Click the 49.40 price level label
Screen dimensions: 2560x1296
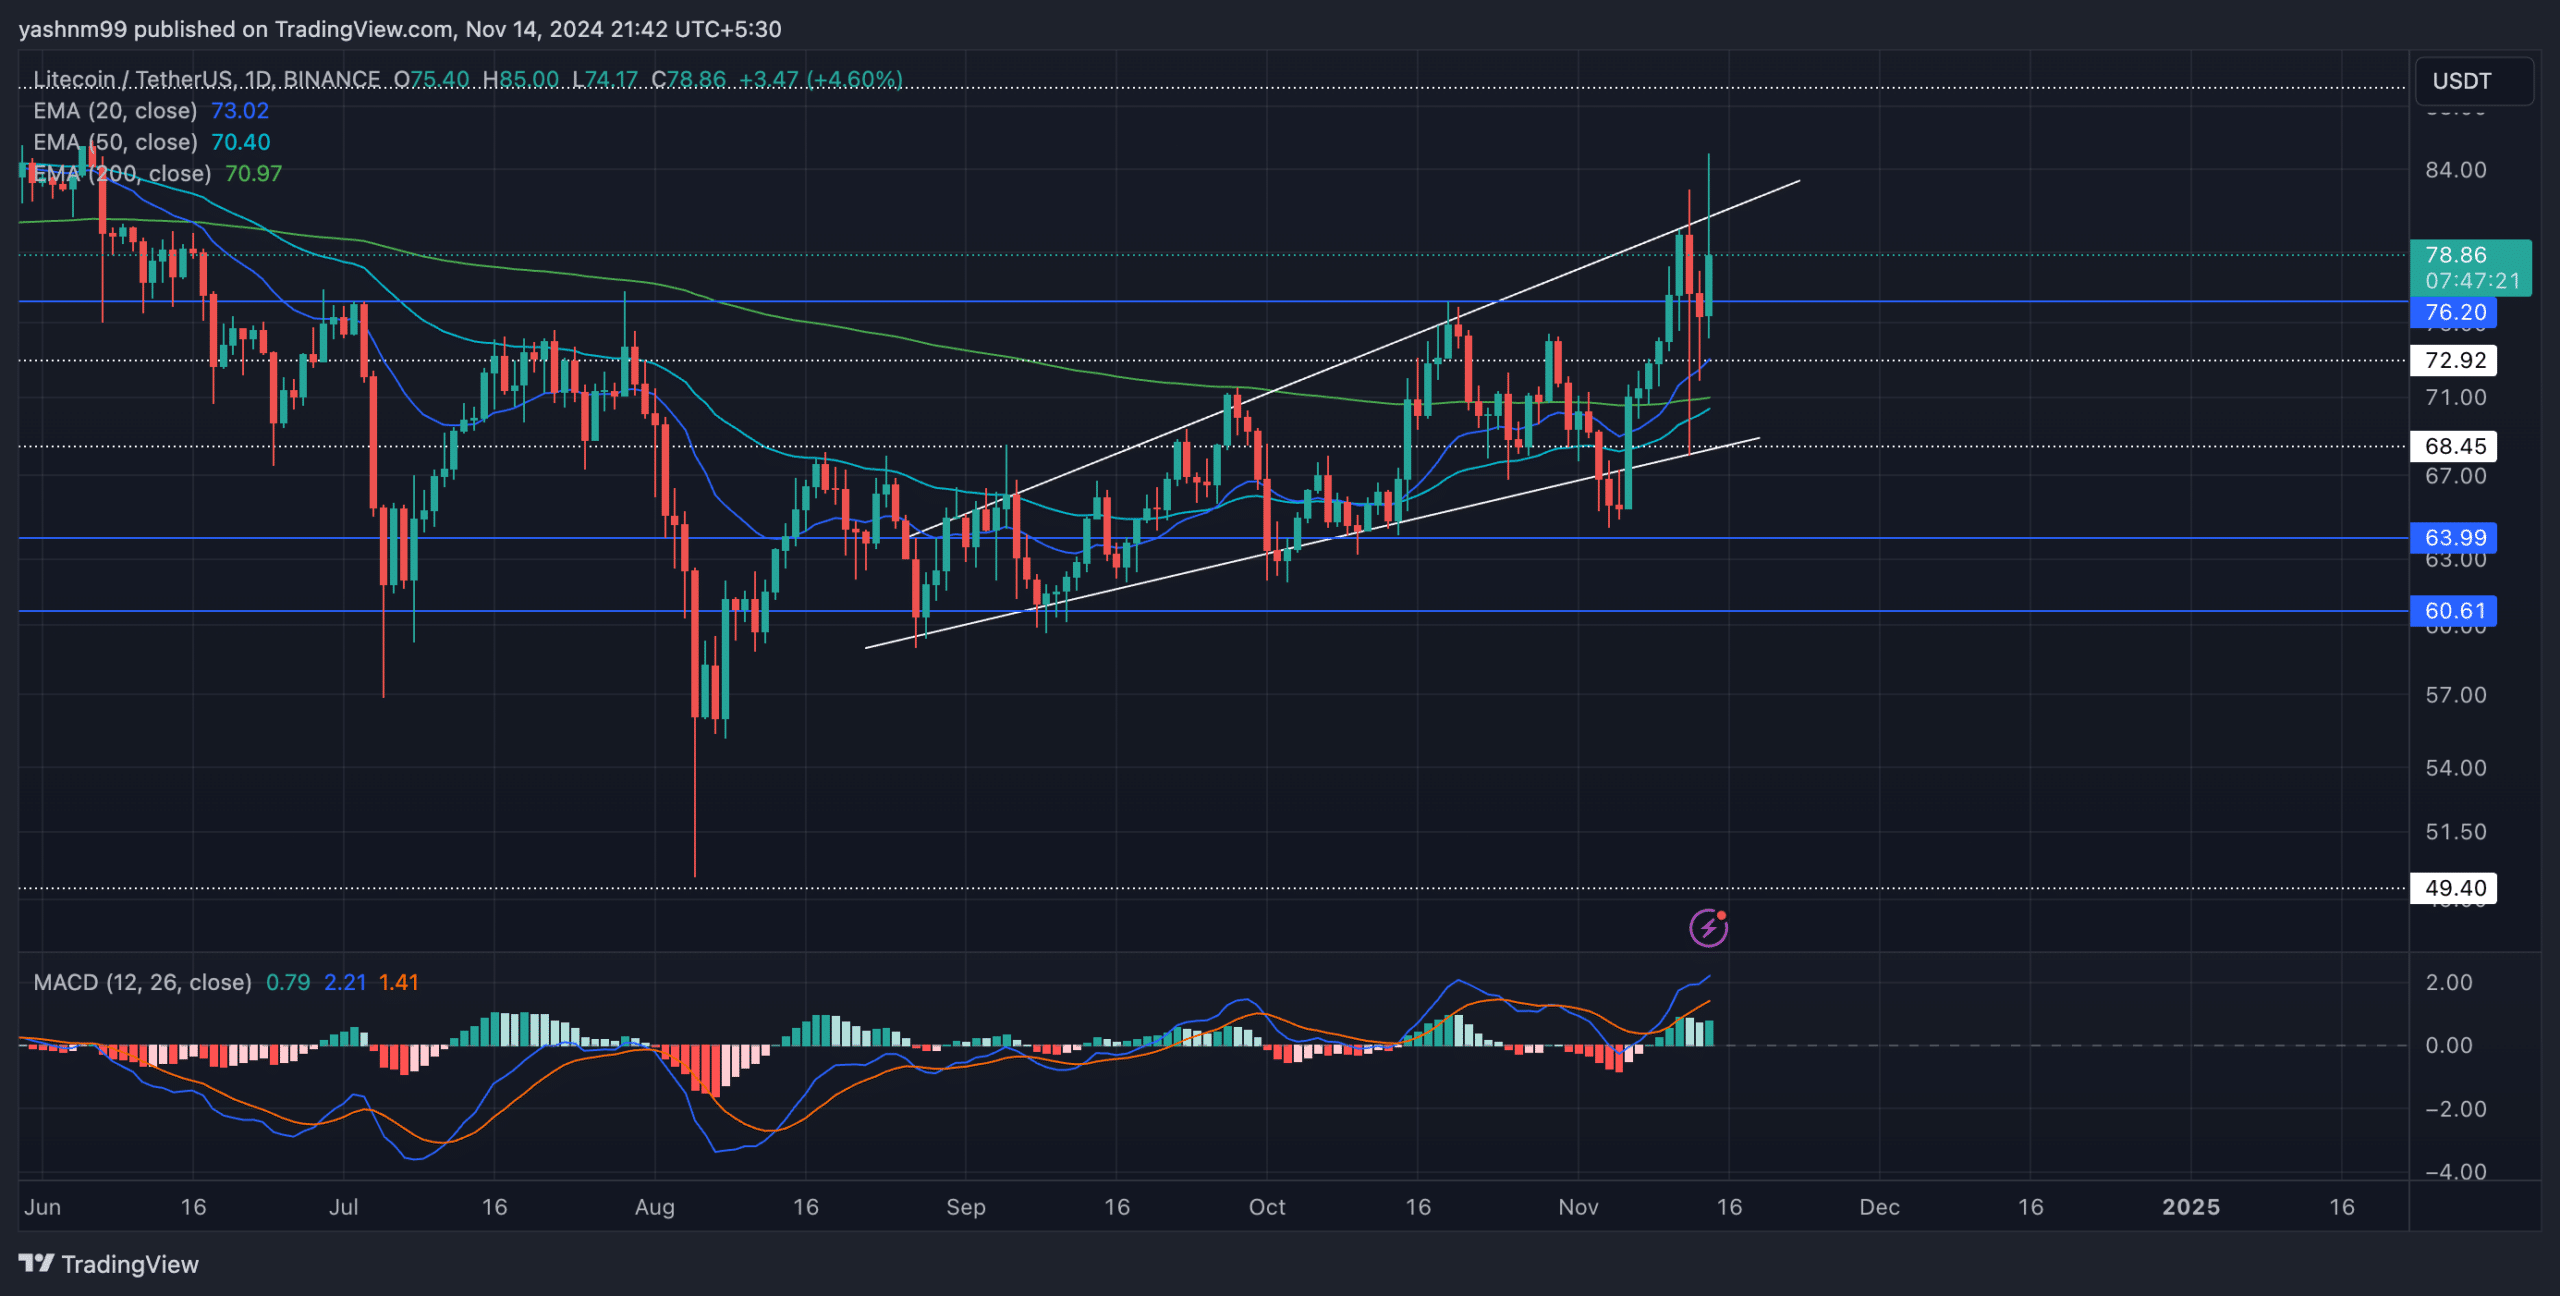[x=2454, y=888]
